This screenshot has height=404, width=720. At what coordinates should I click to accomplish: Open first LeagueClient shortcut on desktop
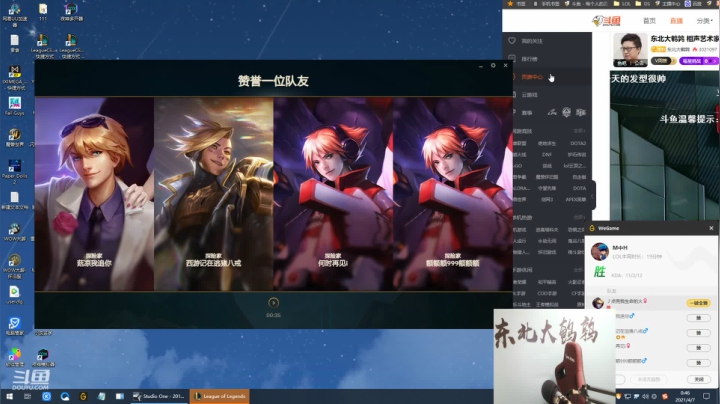[43, 45]
